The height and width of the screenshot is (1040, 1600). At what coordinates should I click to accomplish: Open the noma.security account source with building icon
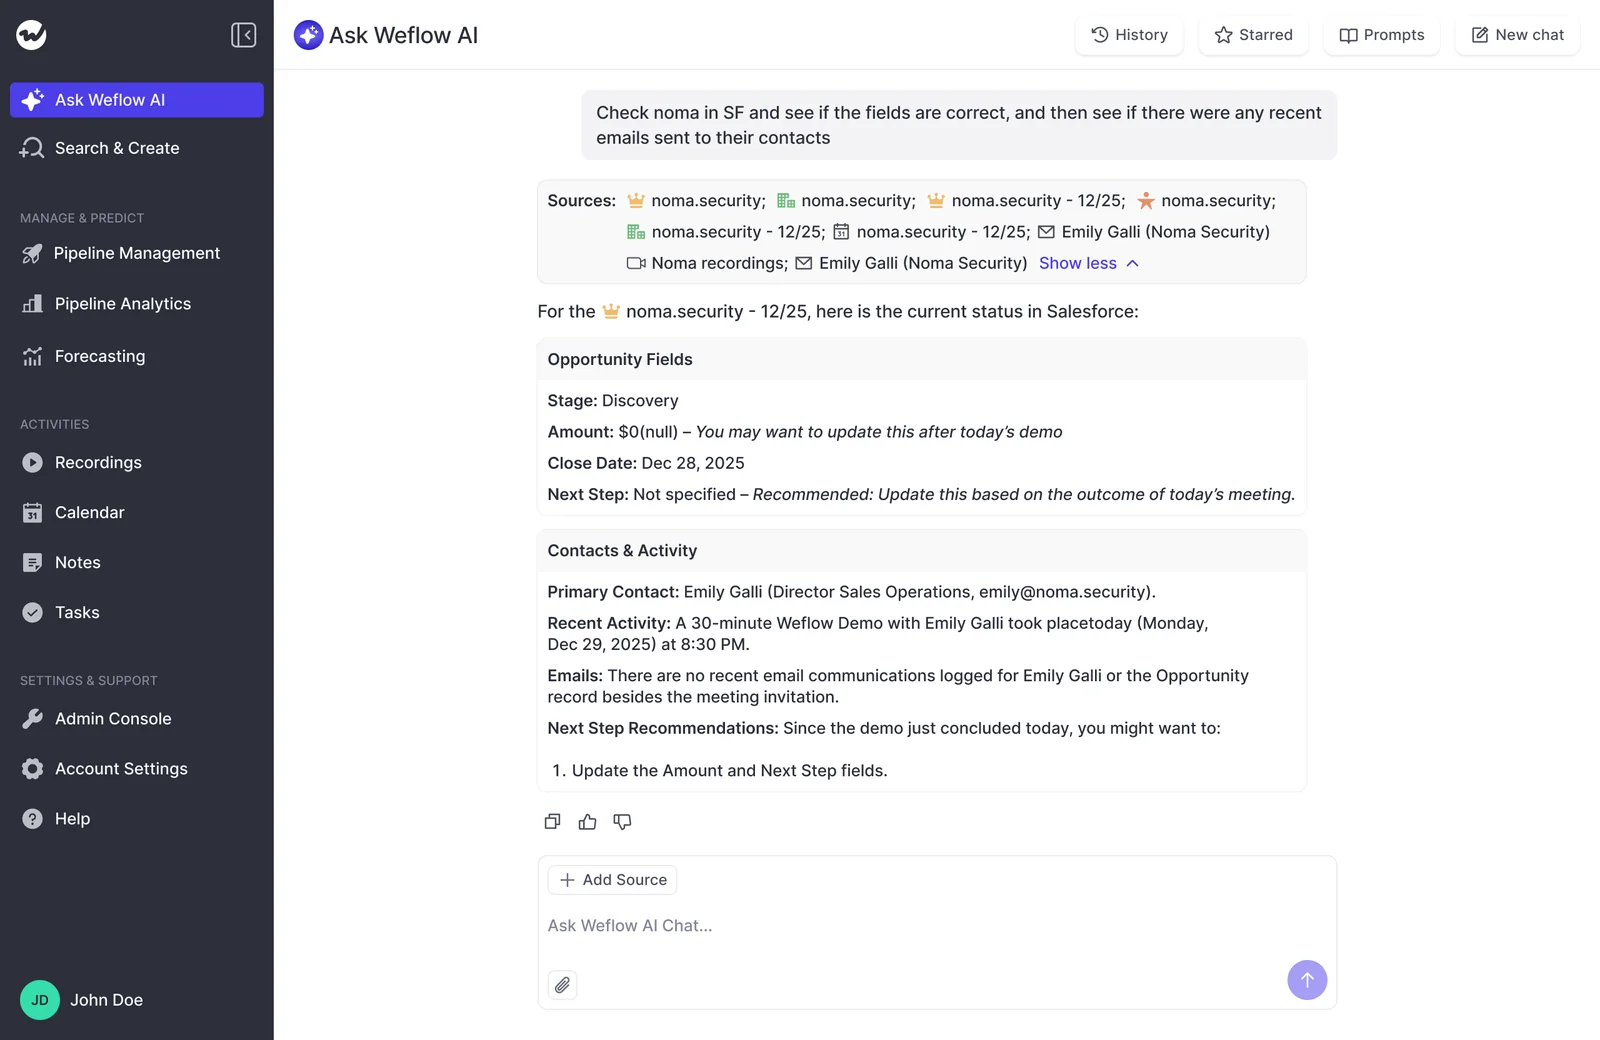tap(846, 201)
